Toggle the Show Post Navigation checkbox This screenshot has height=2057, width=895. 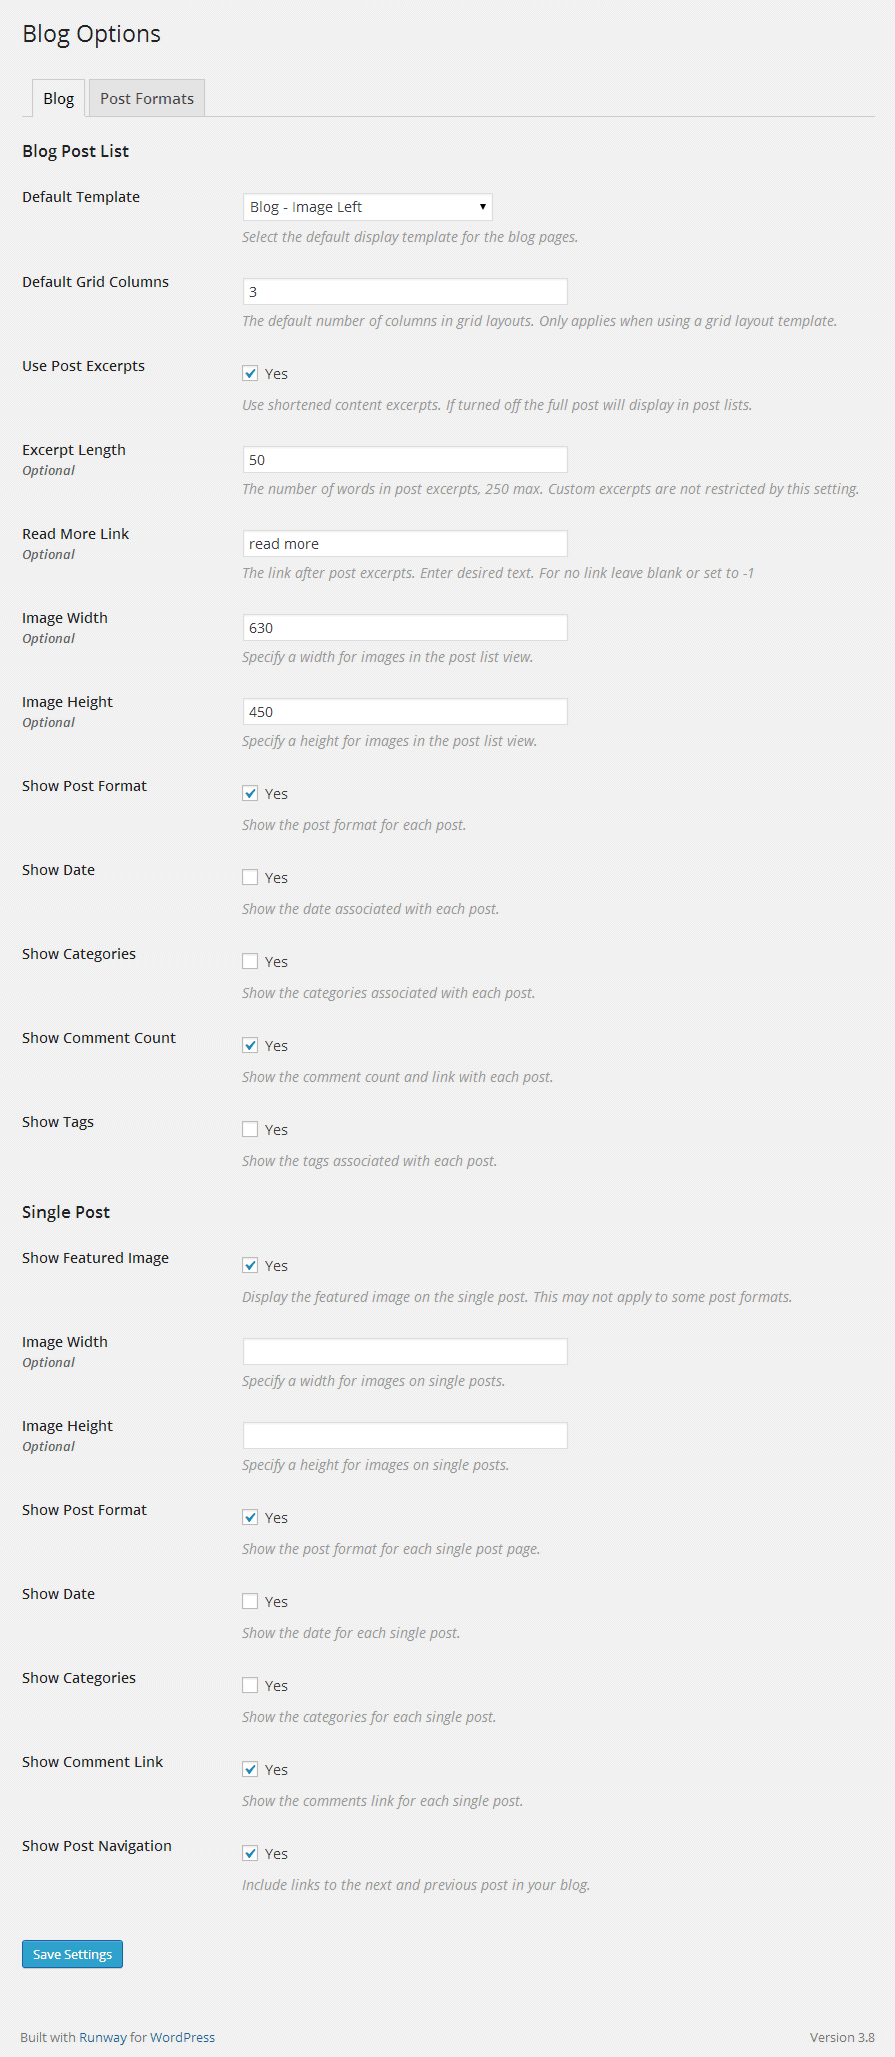click(x=250, y=1854)
